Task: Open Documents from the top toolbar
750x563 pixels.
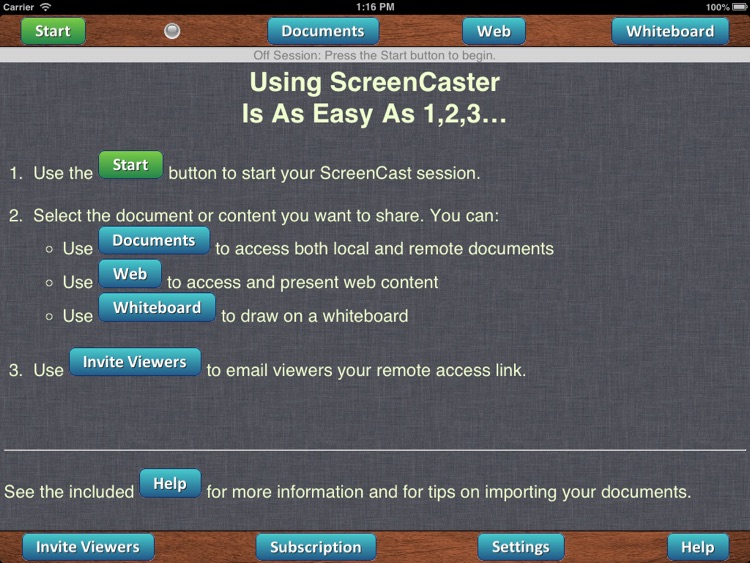Action: 323,31
